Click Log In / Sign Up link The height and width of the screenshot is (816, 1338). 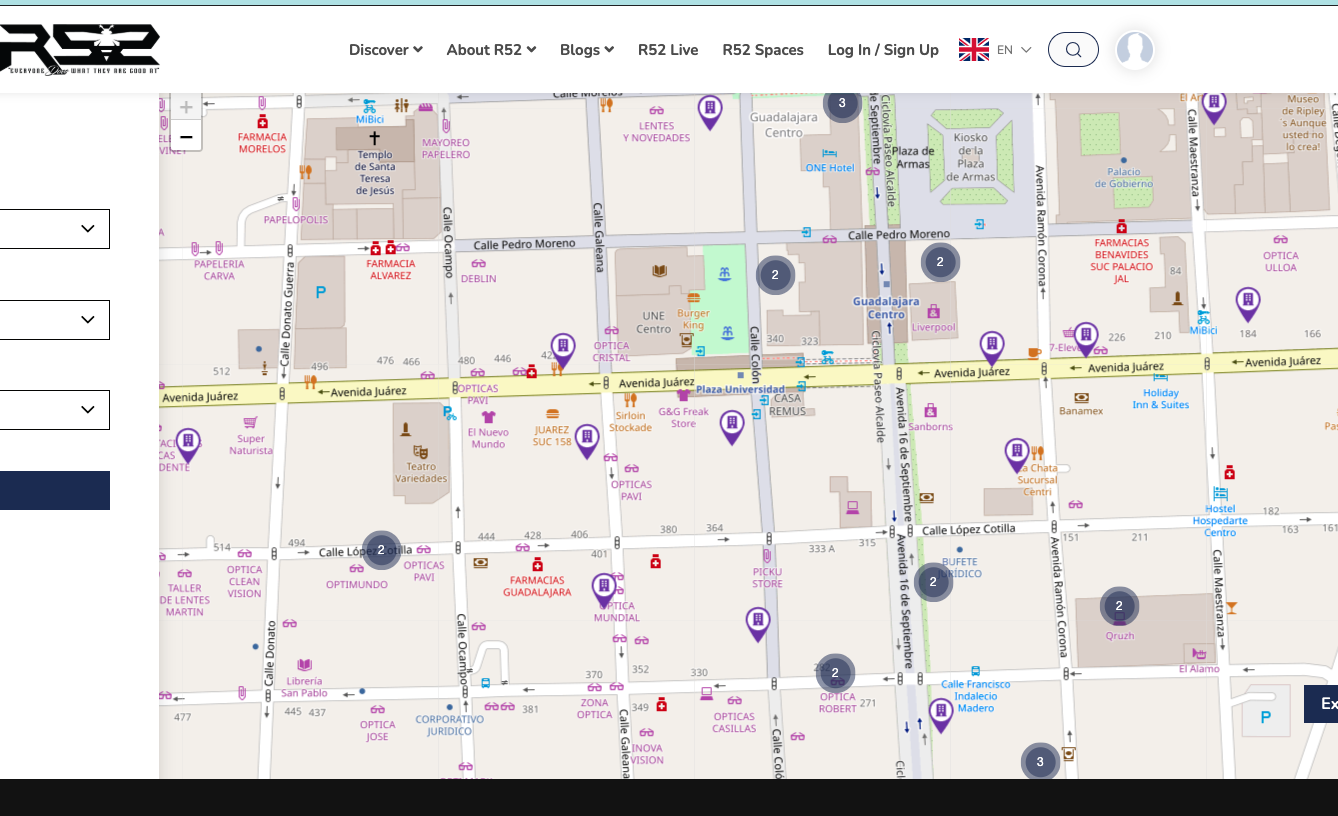[883, 50]
